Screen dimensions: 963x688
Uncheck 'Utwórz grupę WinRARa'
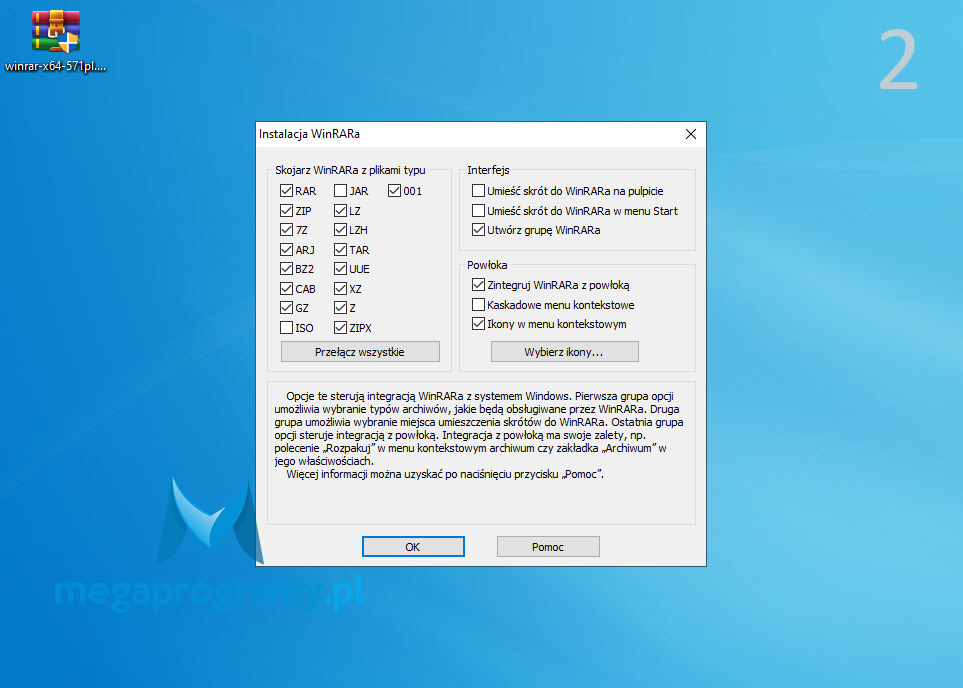click(x=478, y=230)
